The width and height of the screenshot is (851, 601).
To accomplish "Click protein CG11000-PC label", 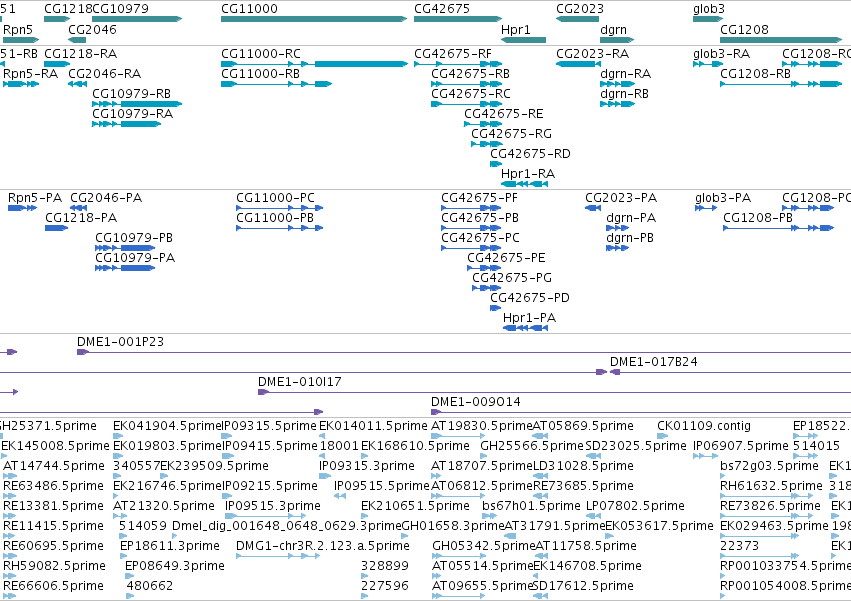I will [275, 198].
